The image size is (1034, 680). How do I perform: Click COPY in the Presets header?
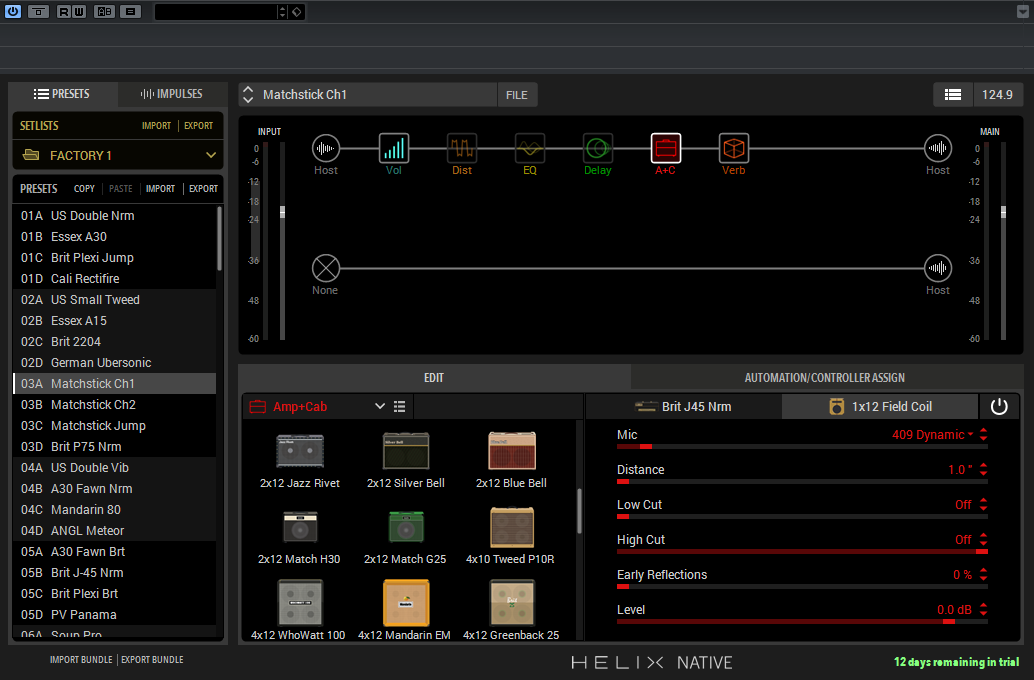pyautogui.click(x=84, y=189)
